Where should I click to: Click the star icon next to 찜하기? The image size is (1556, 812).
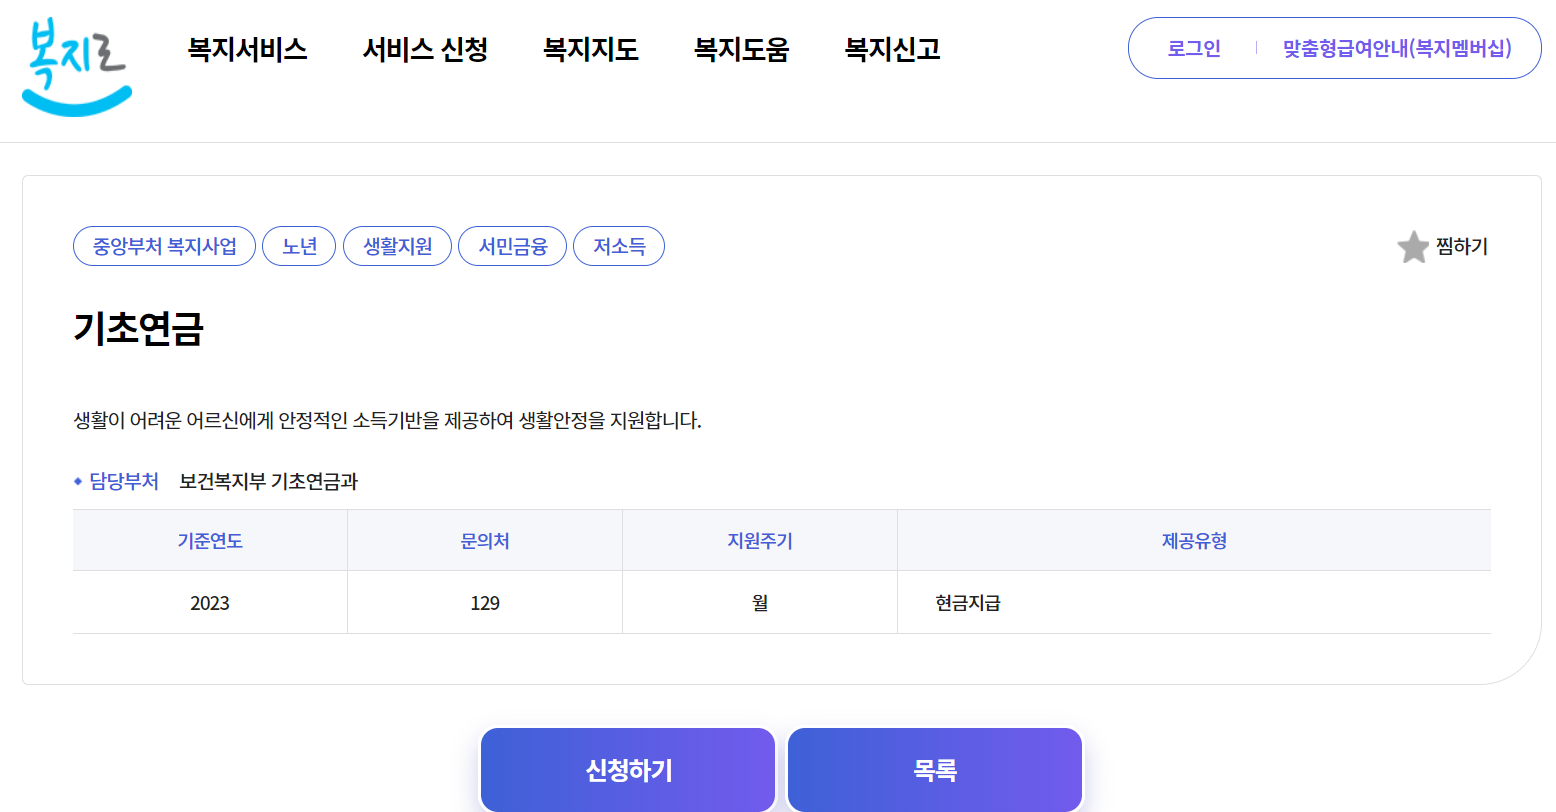click(x=1413, y=247)
